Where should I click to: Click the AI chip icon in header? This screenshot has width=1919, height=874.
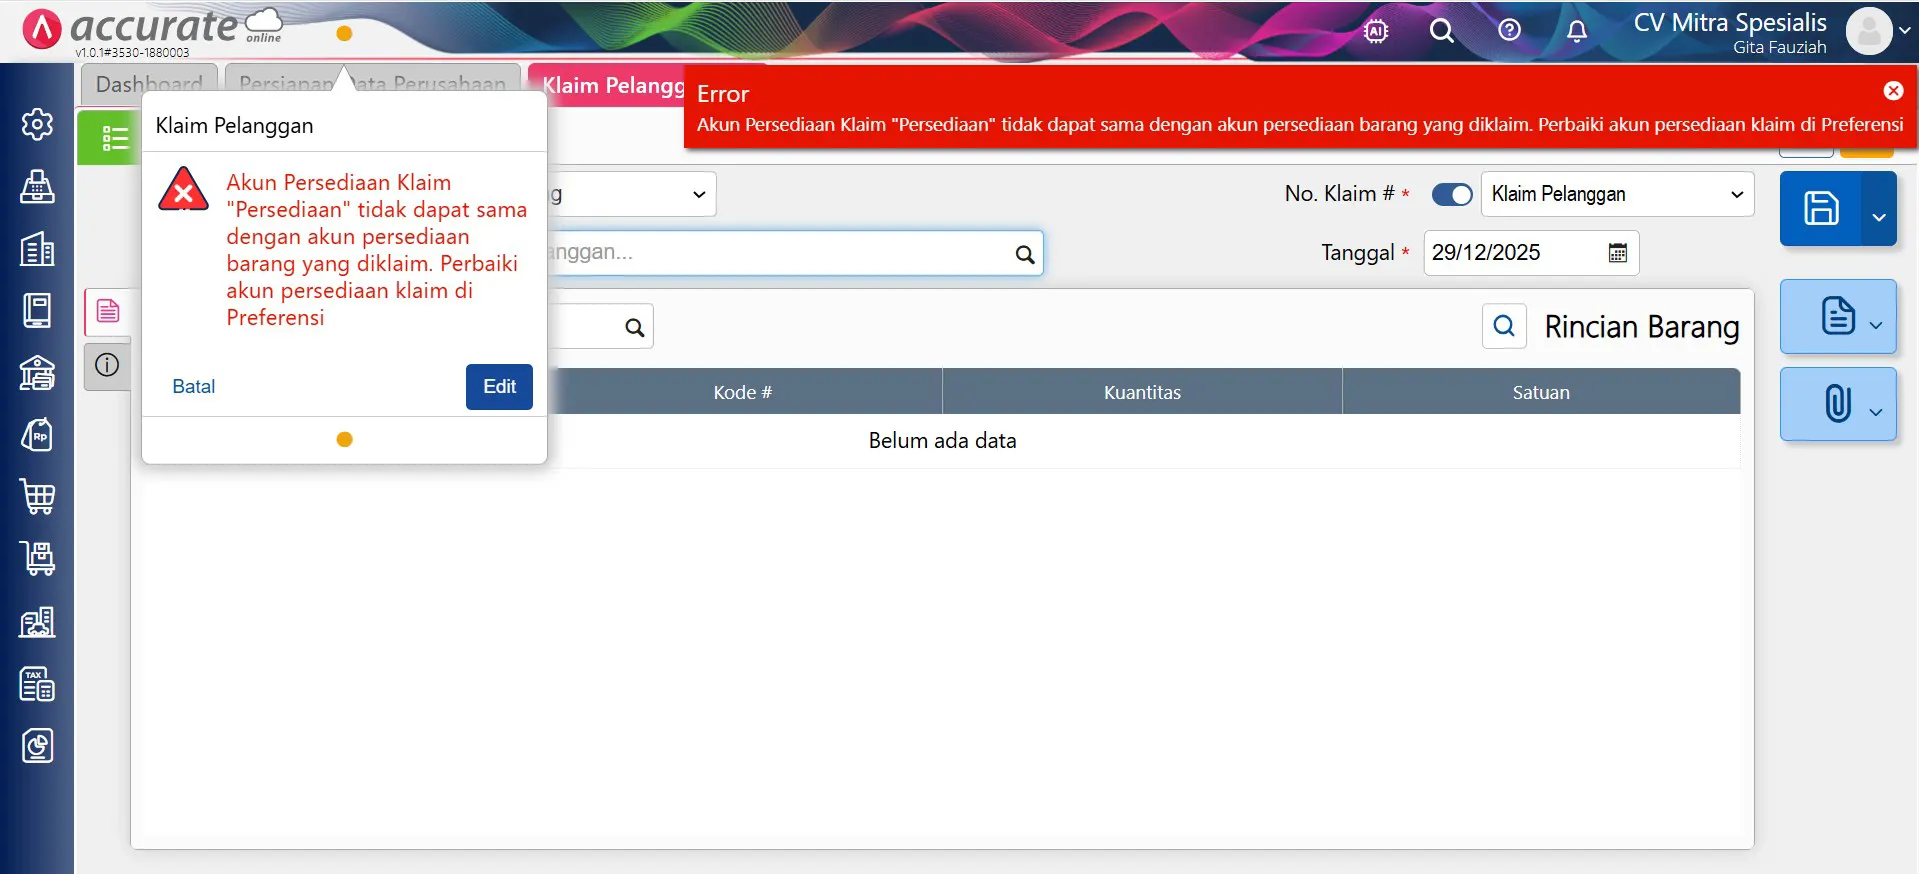tap(1376, 31)
